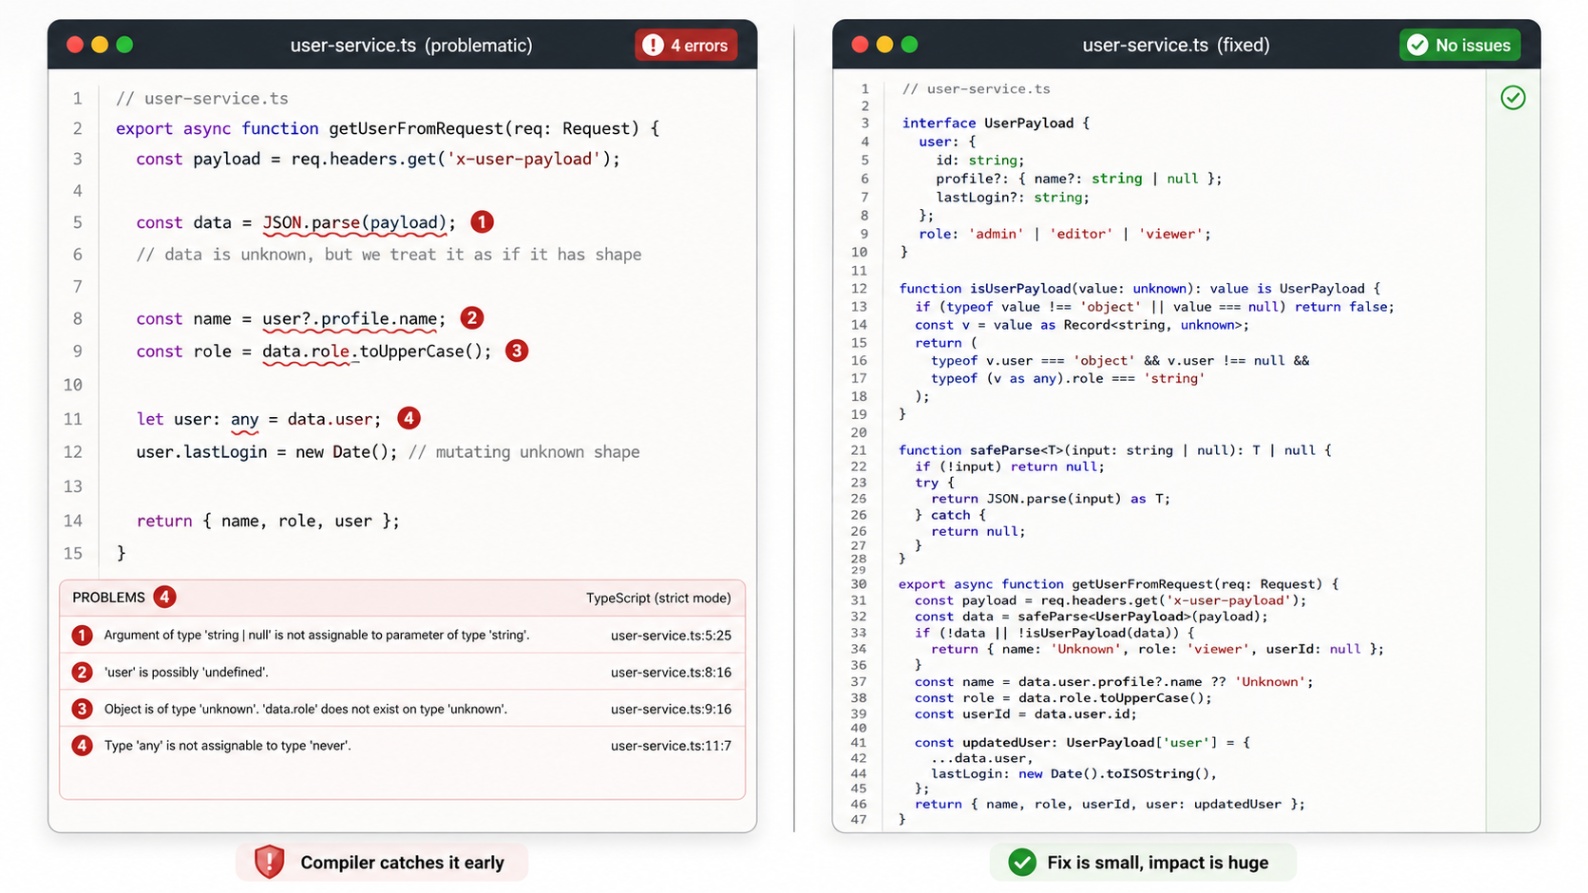Click error marker 3 beside data.role.toUpperCase()
The height and width of the screenshot is (893, 1588).
[x=517, y=351]
